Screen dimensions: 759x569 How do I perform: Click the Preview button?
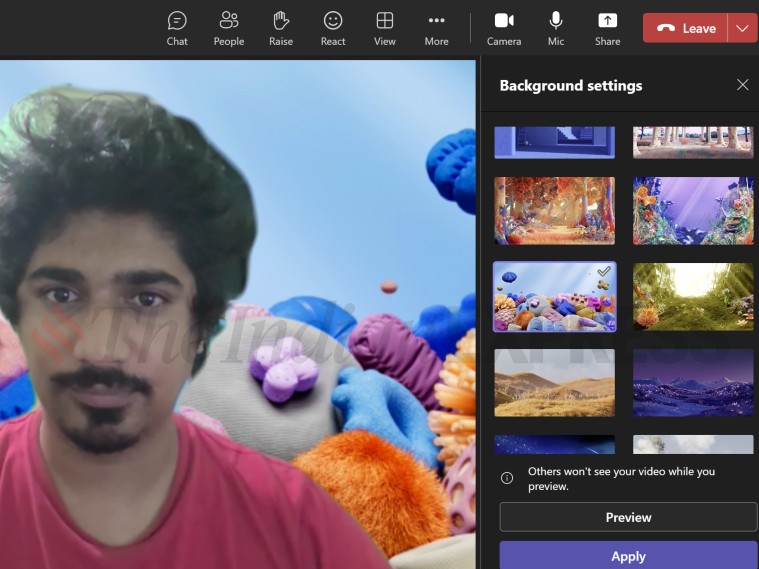pos(628,517)
